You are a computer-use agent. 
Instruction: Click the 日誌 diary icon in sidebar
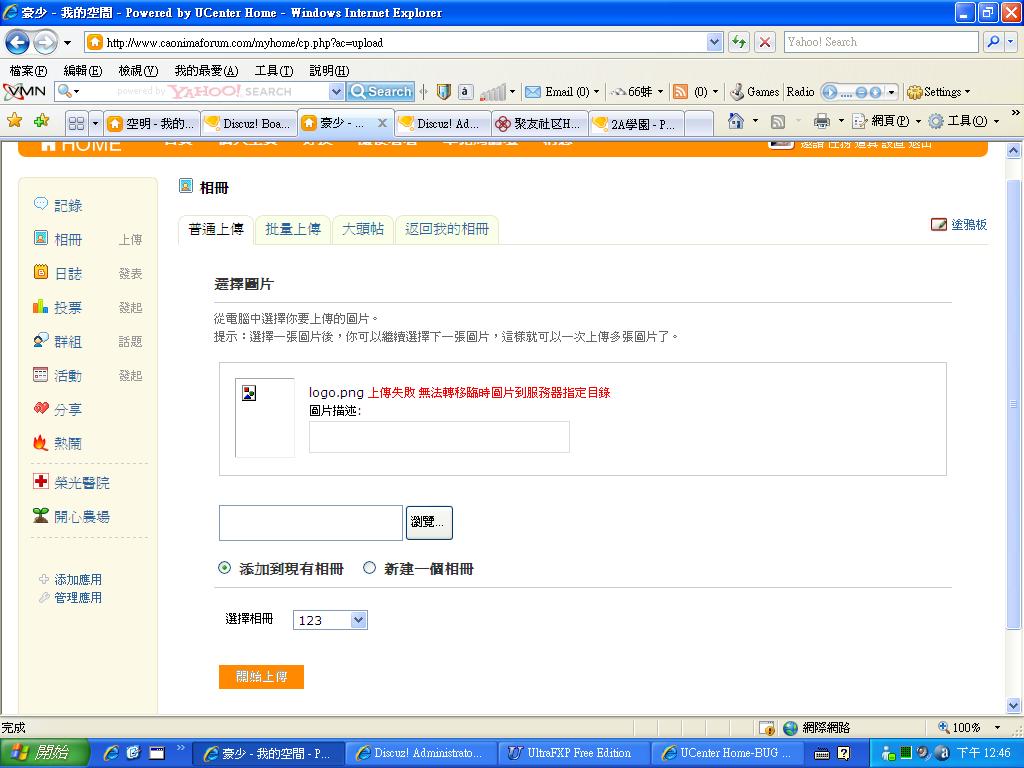(40, 272)
